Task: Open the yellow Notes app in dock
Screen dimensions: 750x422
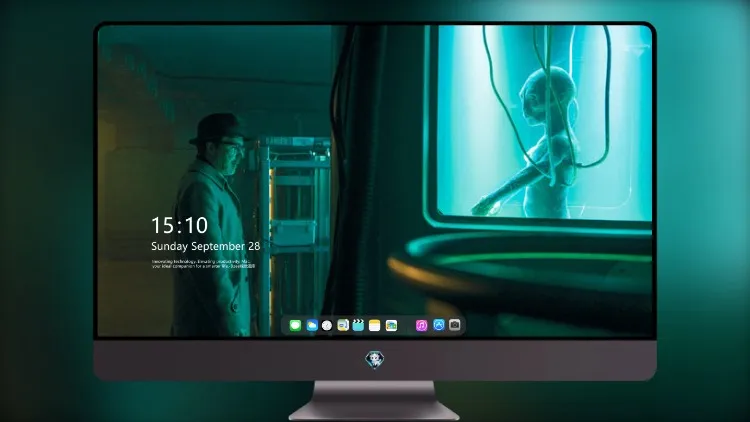Action: pos(375,325)
